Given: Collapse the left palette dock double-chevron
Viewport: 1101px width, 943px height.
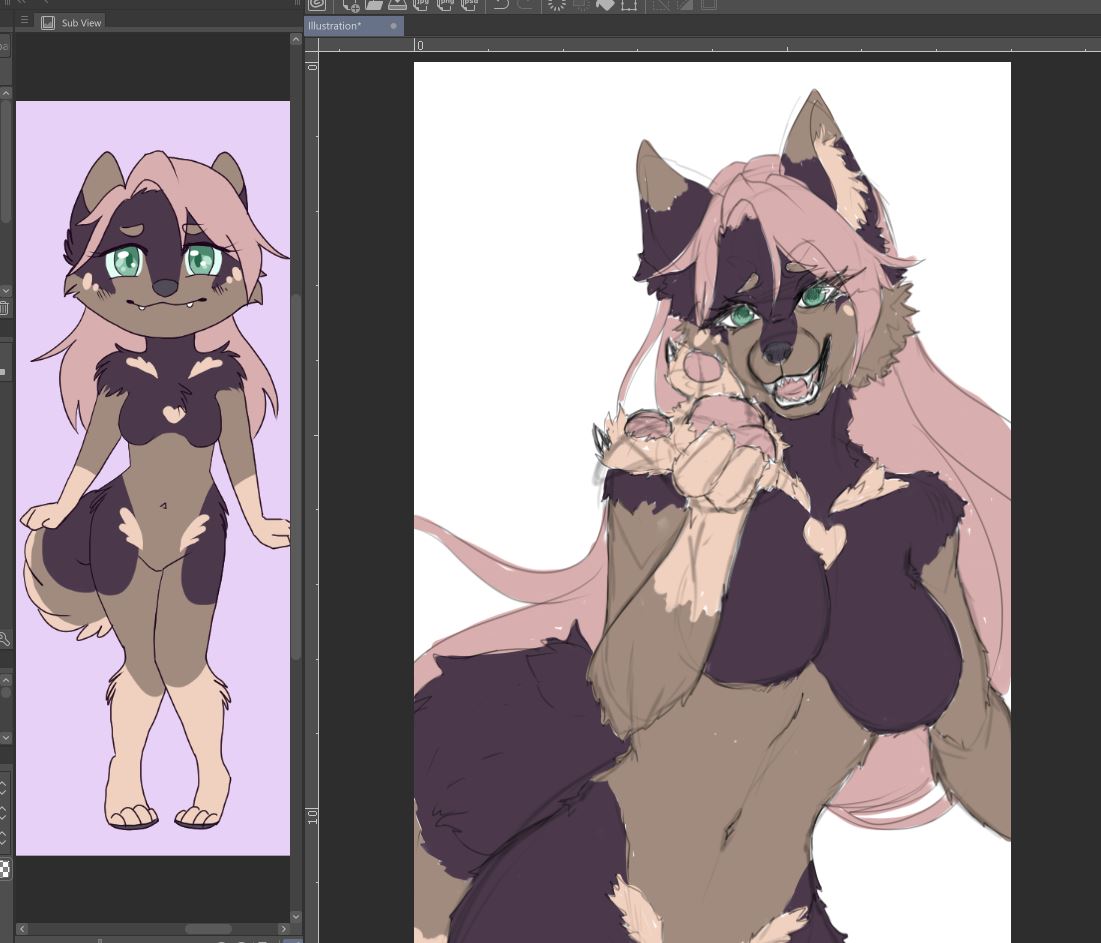Looking at the screenshot, I should pos(21,3).
